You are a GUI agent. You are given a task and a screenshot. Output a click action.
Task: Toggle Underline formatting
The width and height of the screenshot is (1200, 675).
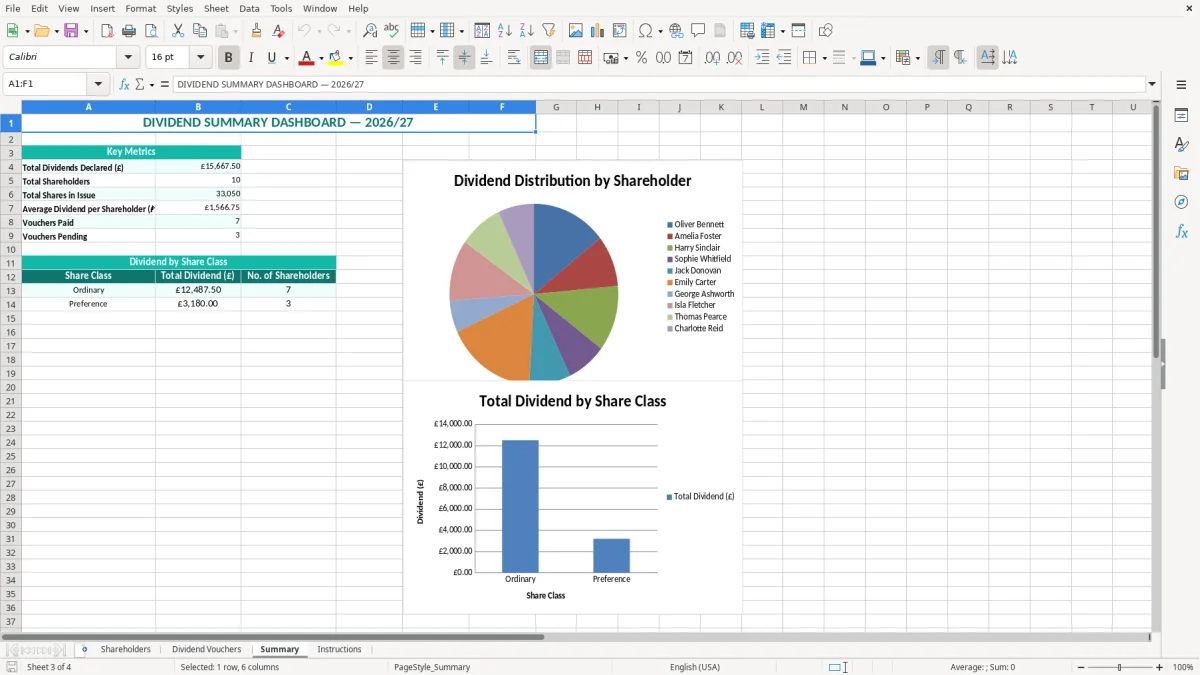click(x=272, y=58)
